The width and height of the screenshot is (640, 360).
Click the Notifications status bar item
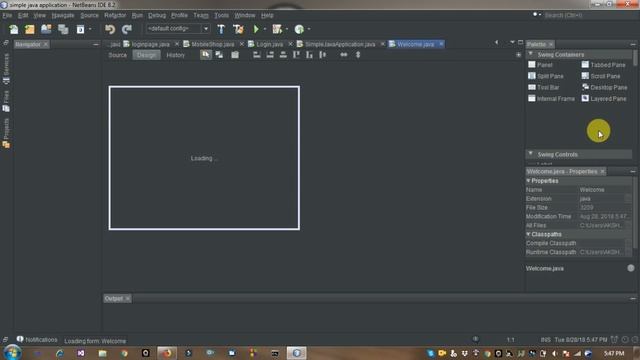(x=37, y=340)
